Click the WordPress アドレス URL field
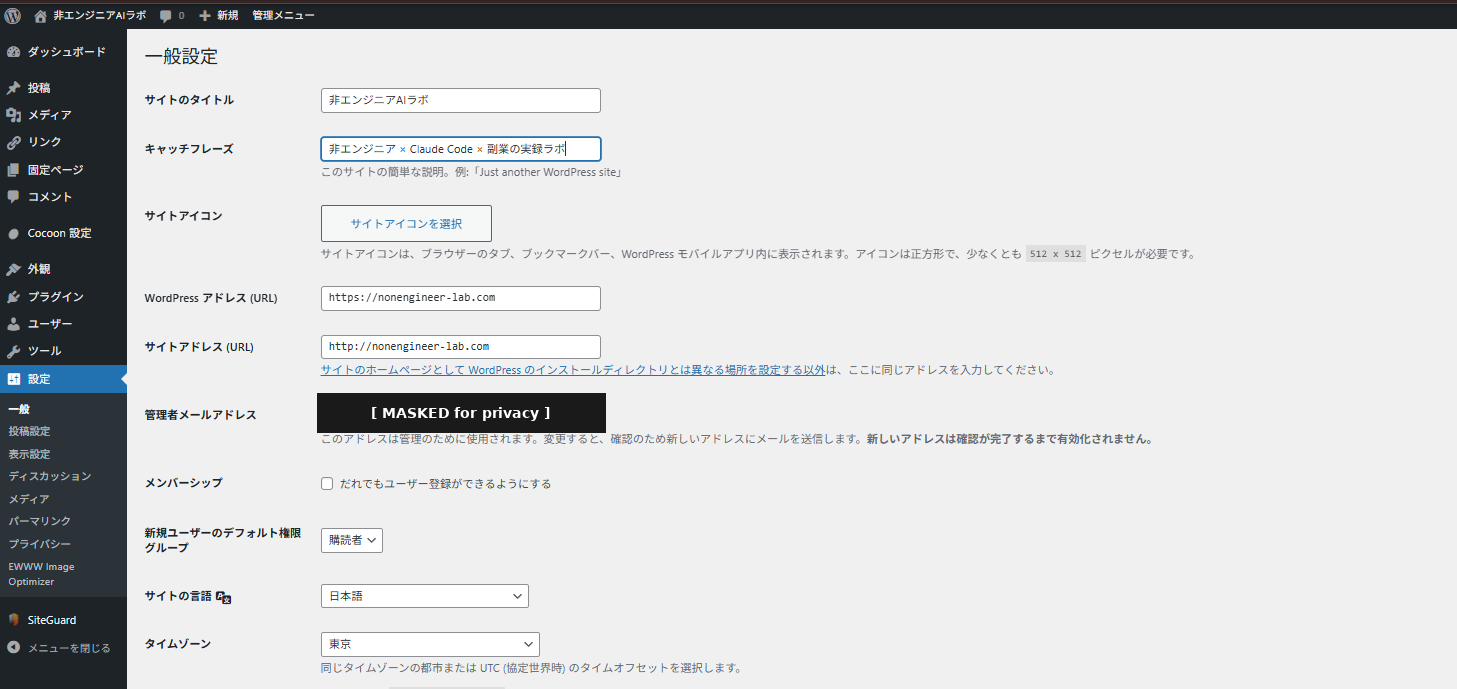 461,298
